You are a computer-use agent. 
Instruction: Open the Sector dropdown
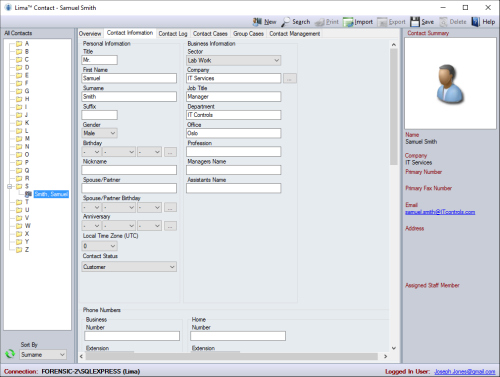(234, 60)
